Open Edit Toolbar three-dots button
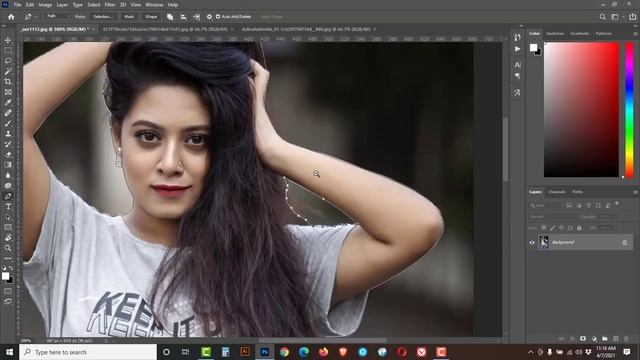 point(8,258)
